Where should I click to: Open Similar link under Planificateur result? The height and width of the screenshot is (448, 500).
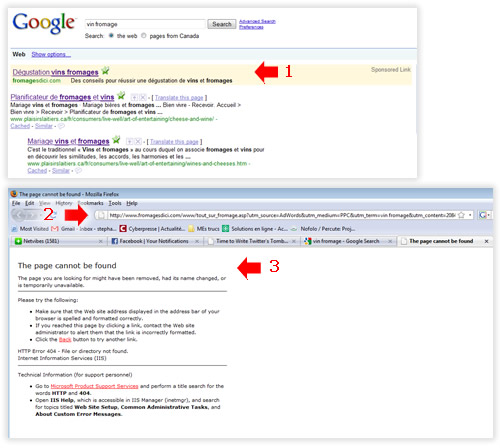(x=44, y=126)
